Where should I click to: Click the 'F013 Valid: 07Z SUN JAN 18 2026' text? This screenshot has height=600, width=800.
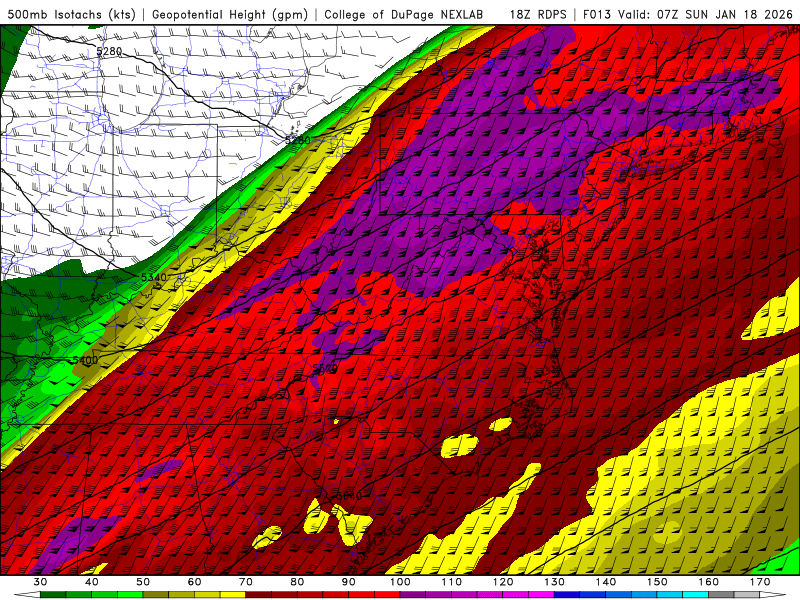click(x=688, y=14)
